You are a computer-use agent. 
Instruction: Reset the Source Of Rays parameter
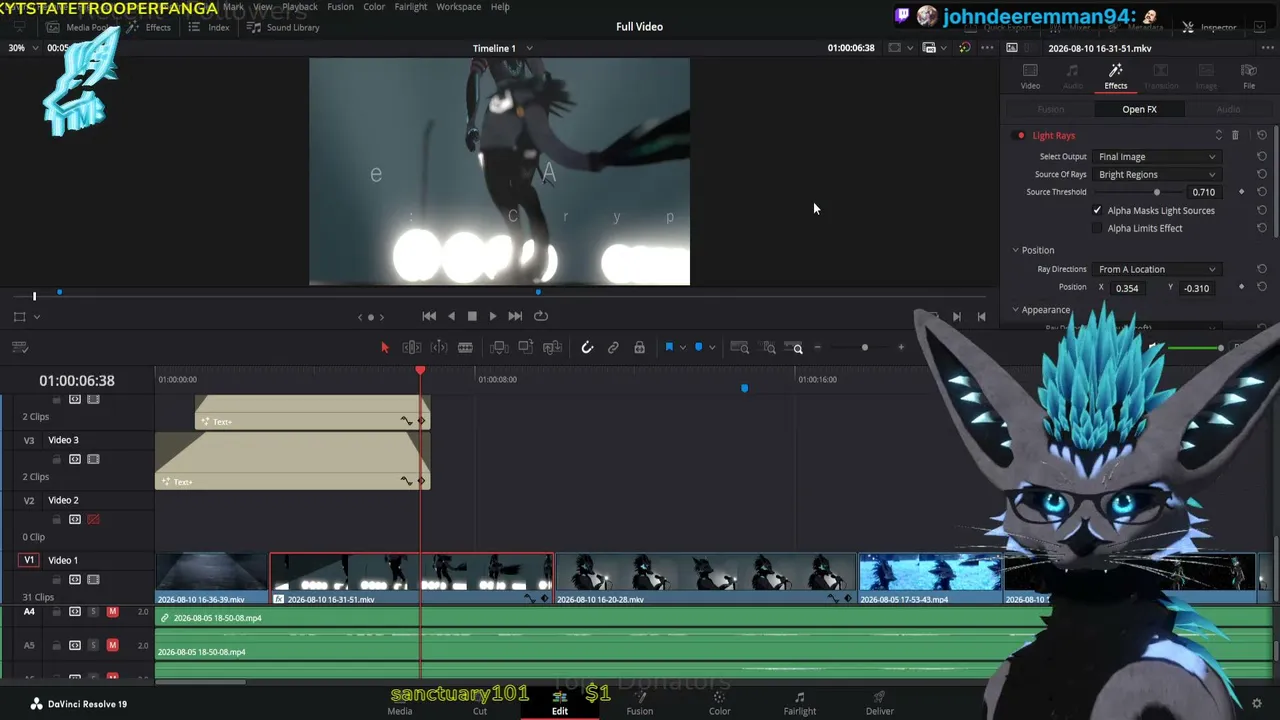[1261, 174]
